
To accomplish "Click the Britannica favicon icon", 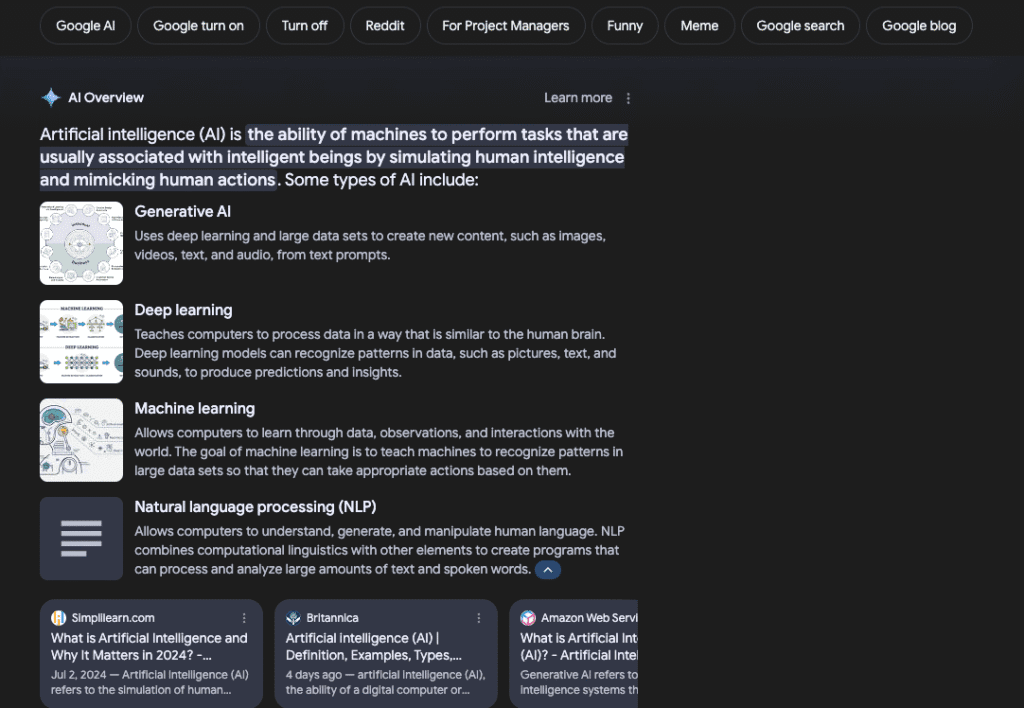I will click(294, 618).
